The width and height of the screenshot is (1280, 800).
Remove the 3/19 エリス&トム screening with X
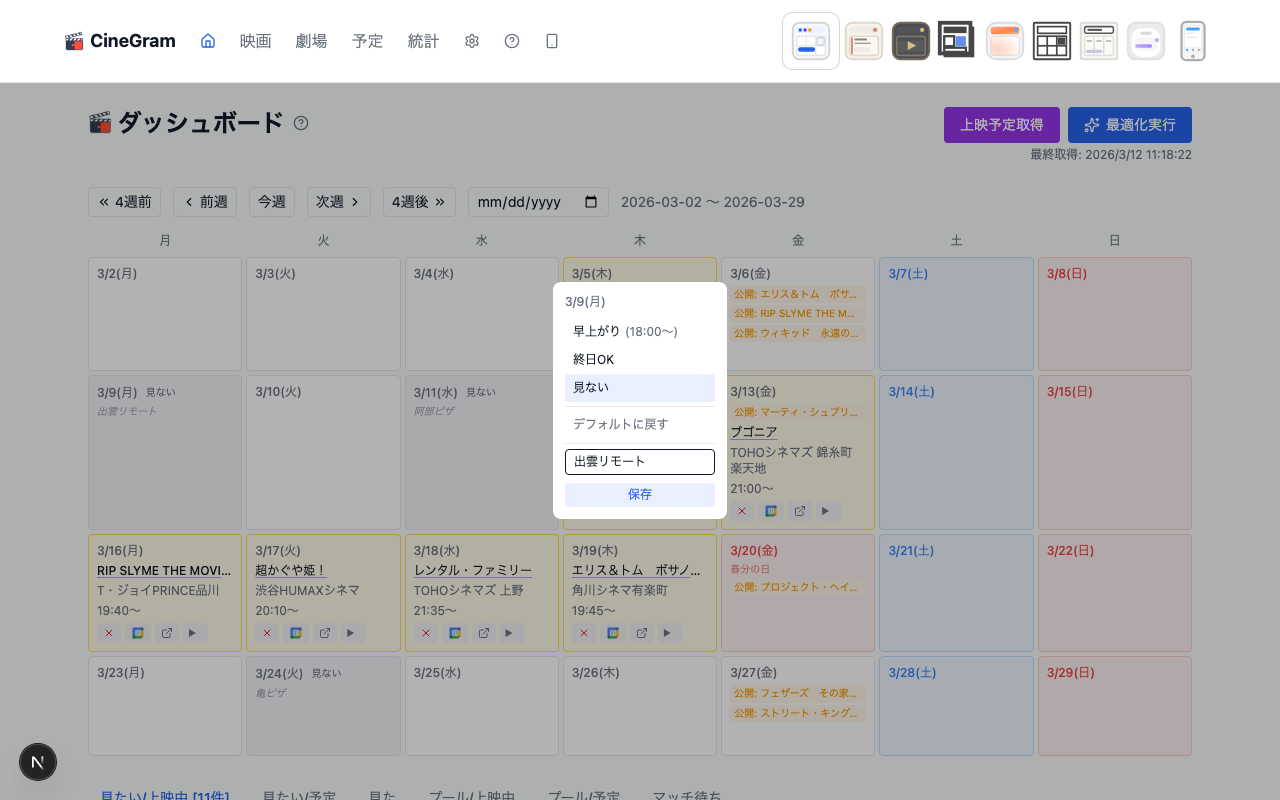pos(584,633)
